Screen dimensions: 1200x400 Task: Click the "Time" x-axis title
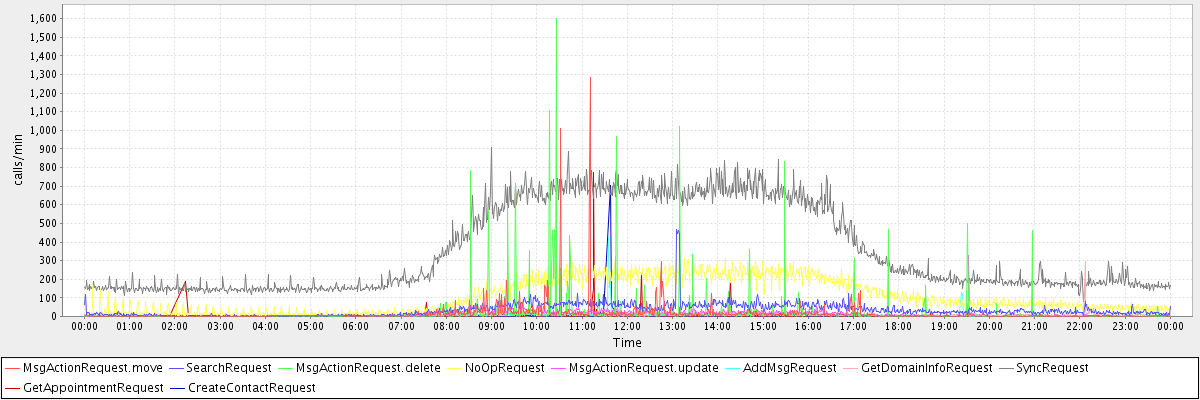[627, 342]
